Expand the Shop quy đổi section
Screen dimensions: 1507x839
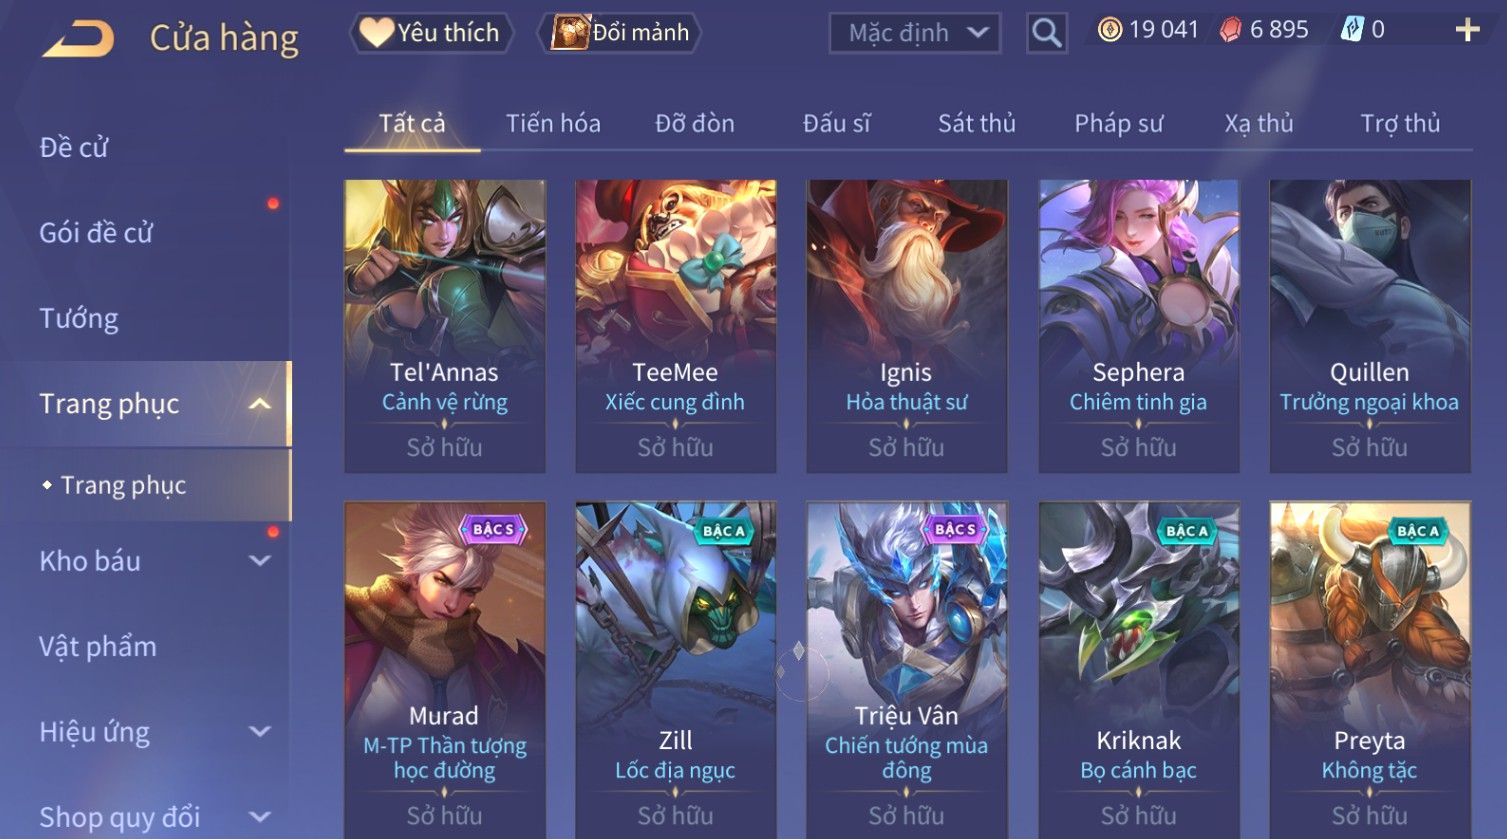pyautogui.click(x=260, y=817)
